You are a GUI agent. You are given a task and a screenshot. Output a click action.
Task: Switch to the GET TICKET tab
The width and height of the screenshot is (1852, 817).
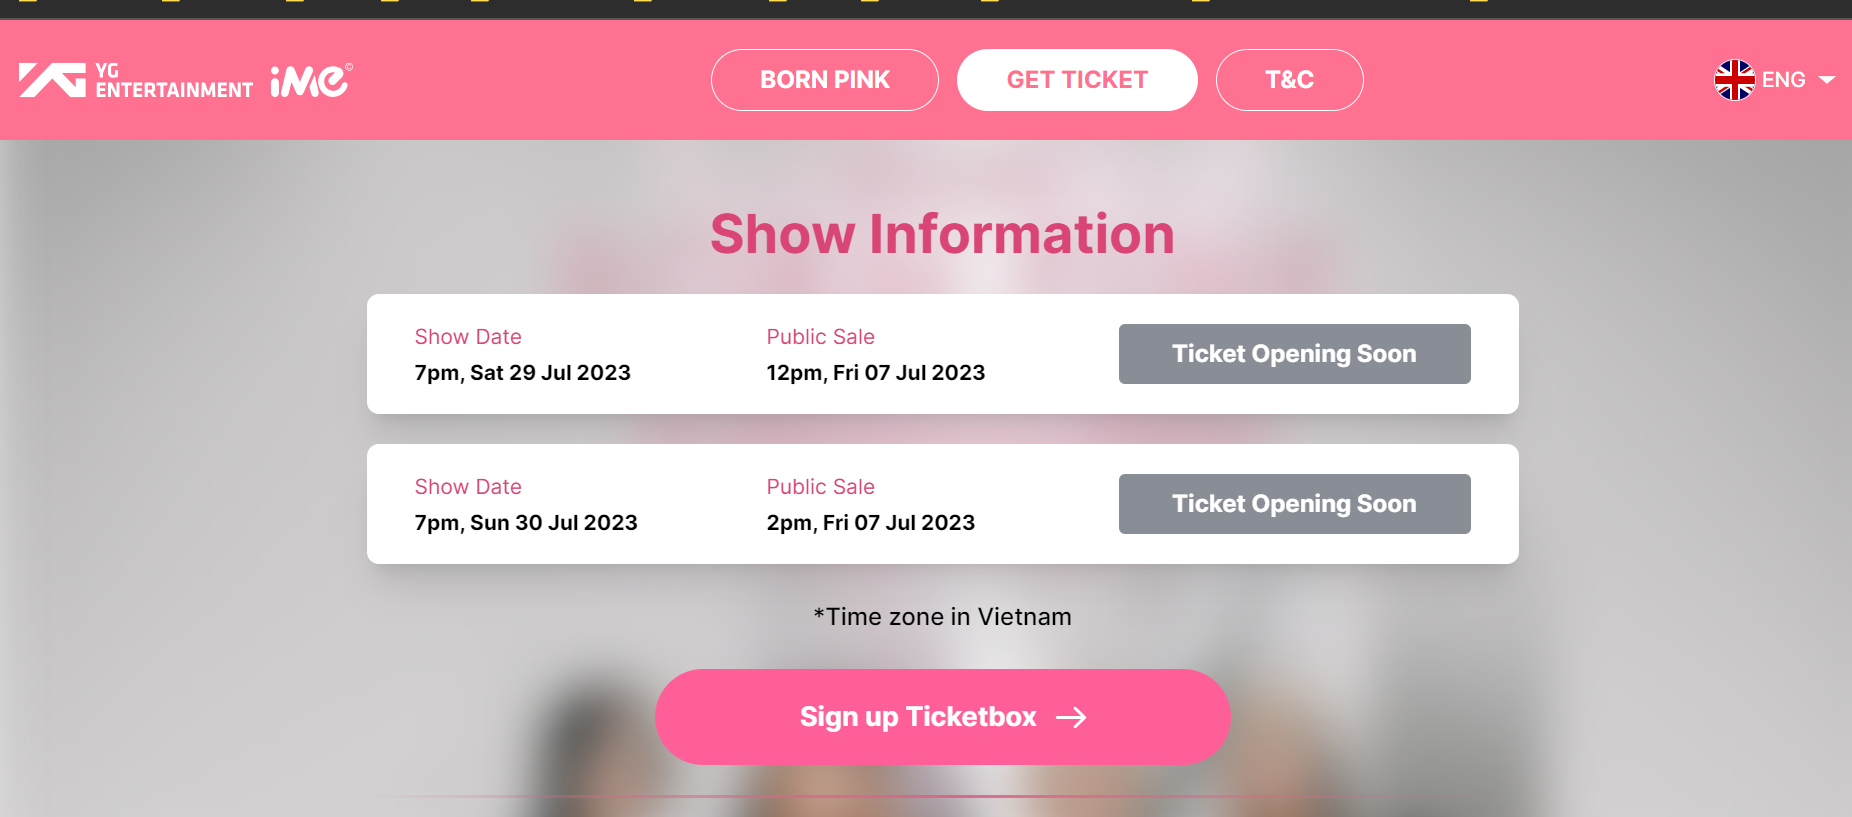(x=1077, y=80)
